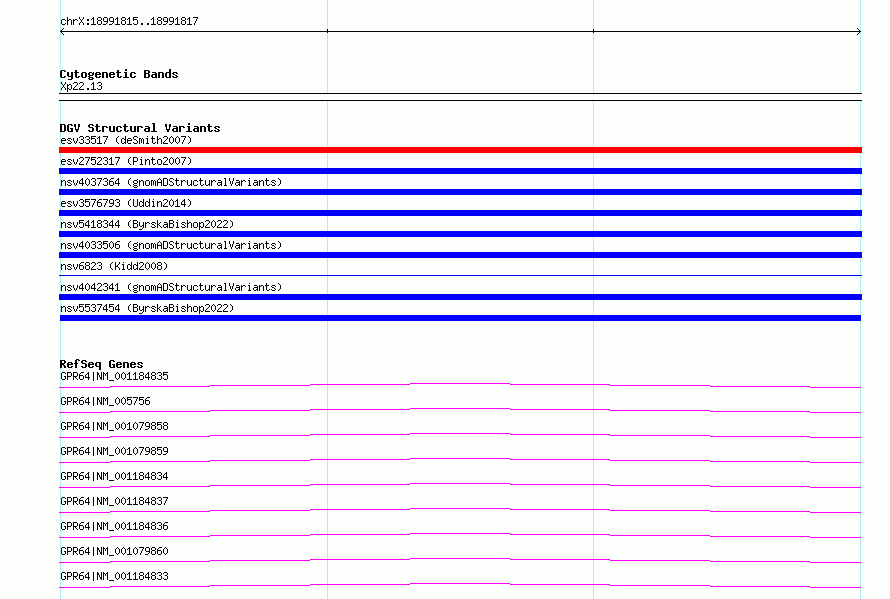
Task: Open the GPR64|NM_001079858 transcript label
Action: [x=114, y=426]
